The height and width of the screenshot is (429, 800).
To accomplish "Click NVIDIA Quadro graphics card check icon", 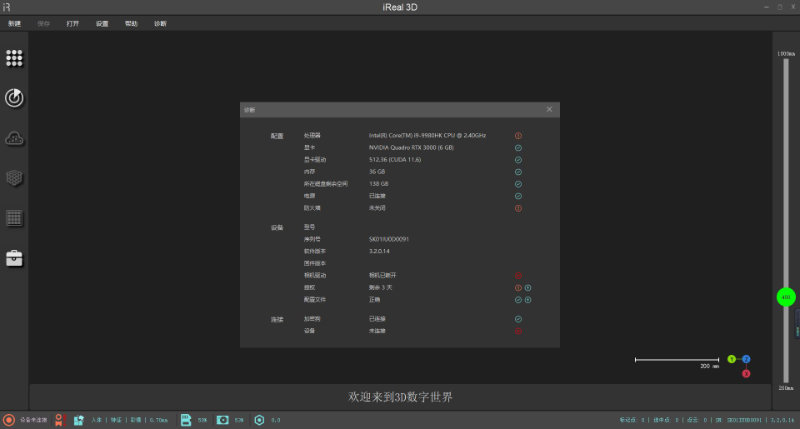I will [x=518, y=148].
